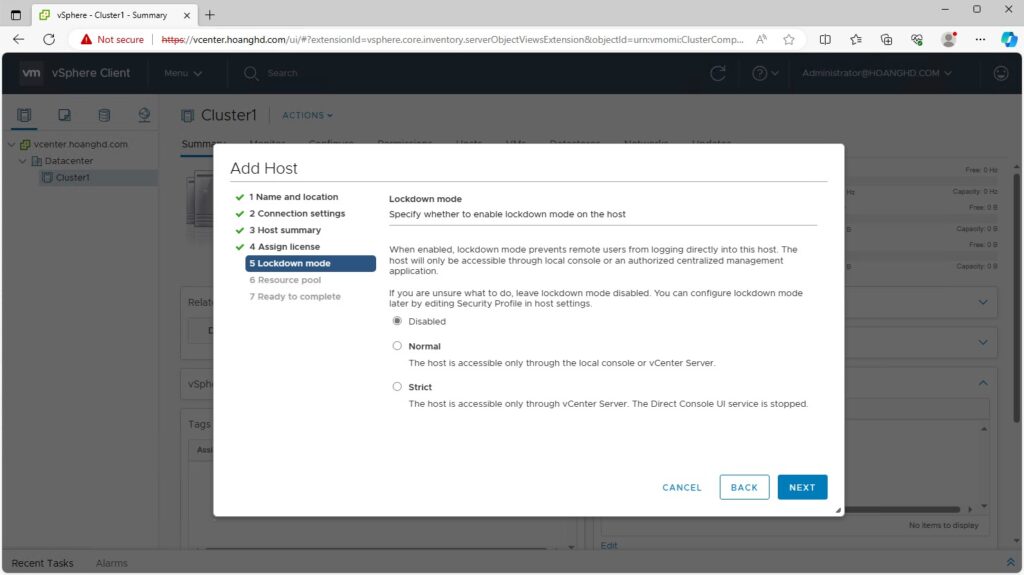1024x575 pixels.
Task: Collapse the expanded panel chevron on the right
Action: pos(983,383)
